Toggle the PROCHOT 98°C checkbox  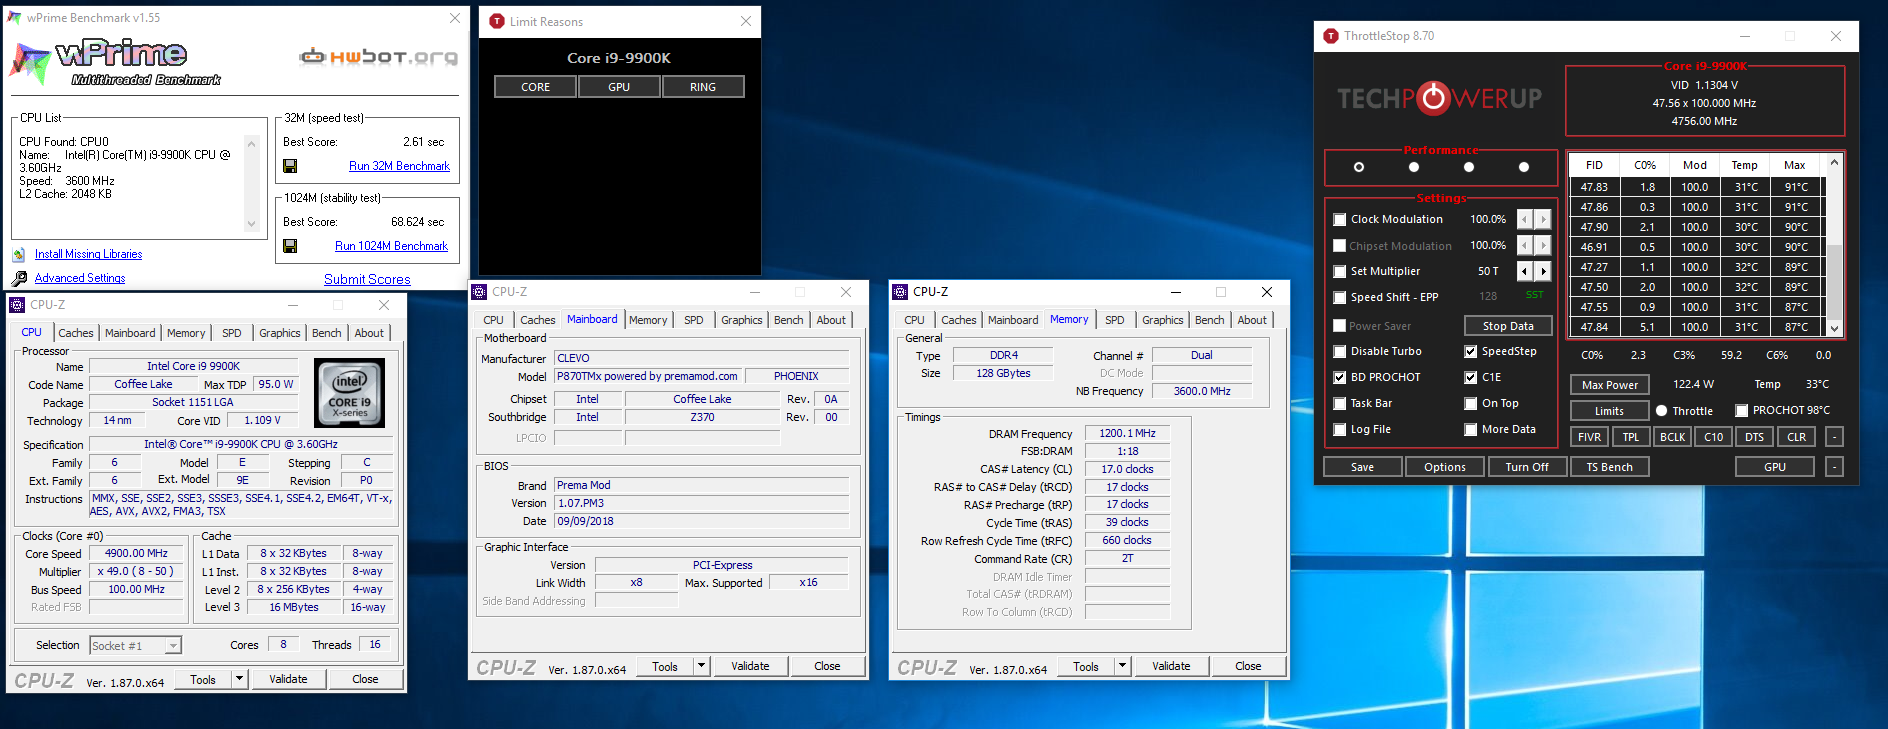pos(1742,411)
